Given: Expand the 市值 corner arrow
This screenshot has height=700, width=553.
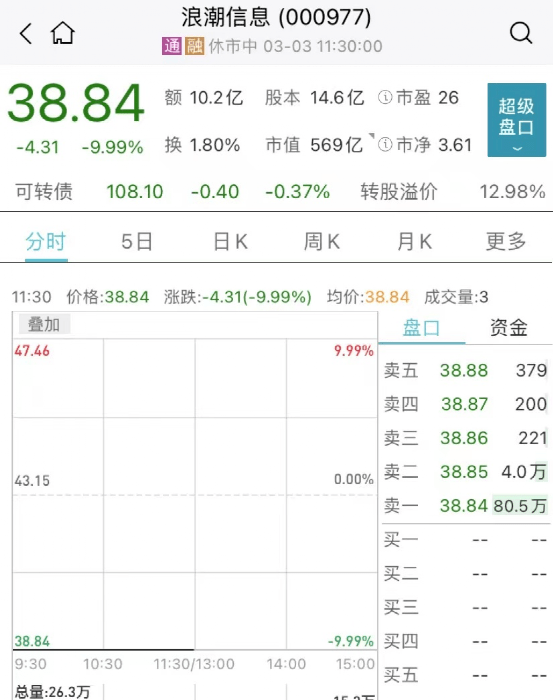Looking at the screenshot, I should pyautogui.click(x=371, y=136).
